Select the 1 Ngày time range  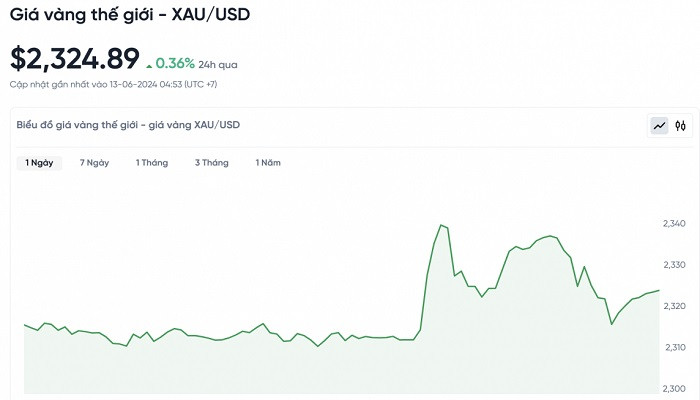(39, 162)
